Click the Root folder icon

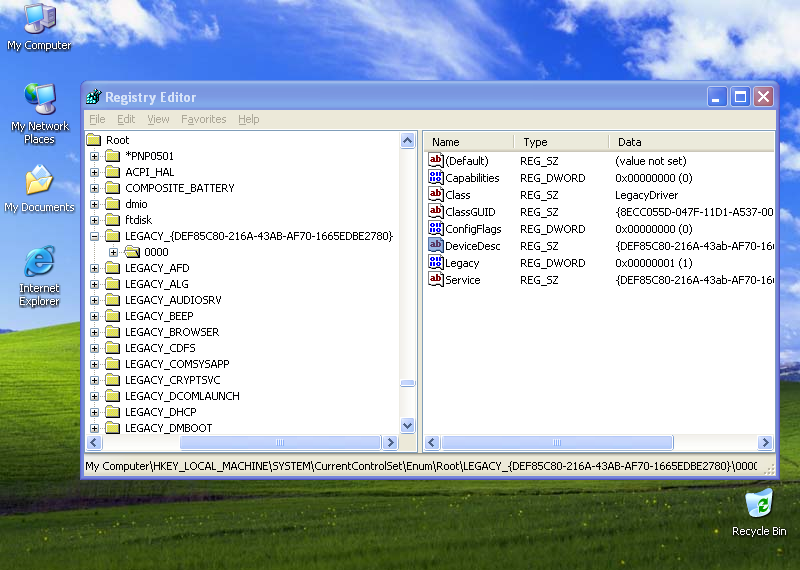(93, 140)
